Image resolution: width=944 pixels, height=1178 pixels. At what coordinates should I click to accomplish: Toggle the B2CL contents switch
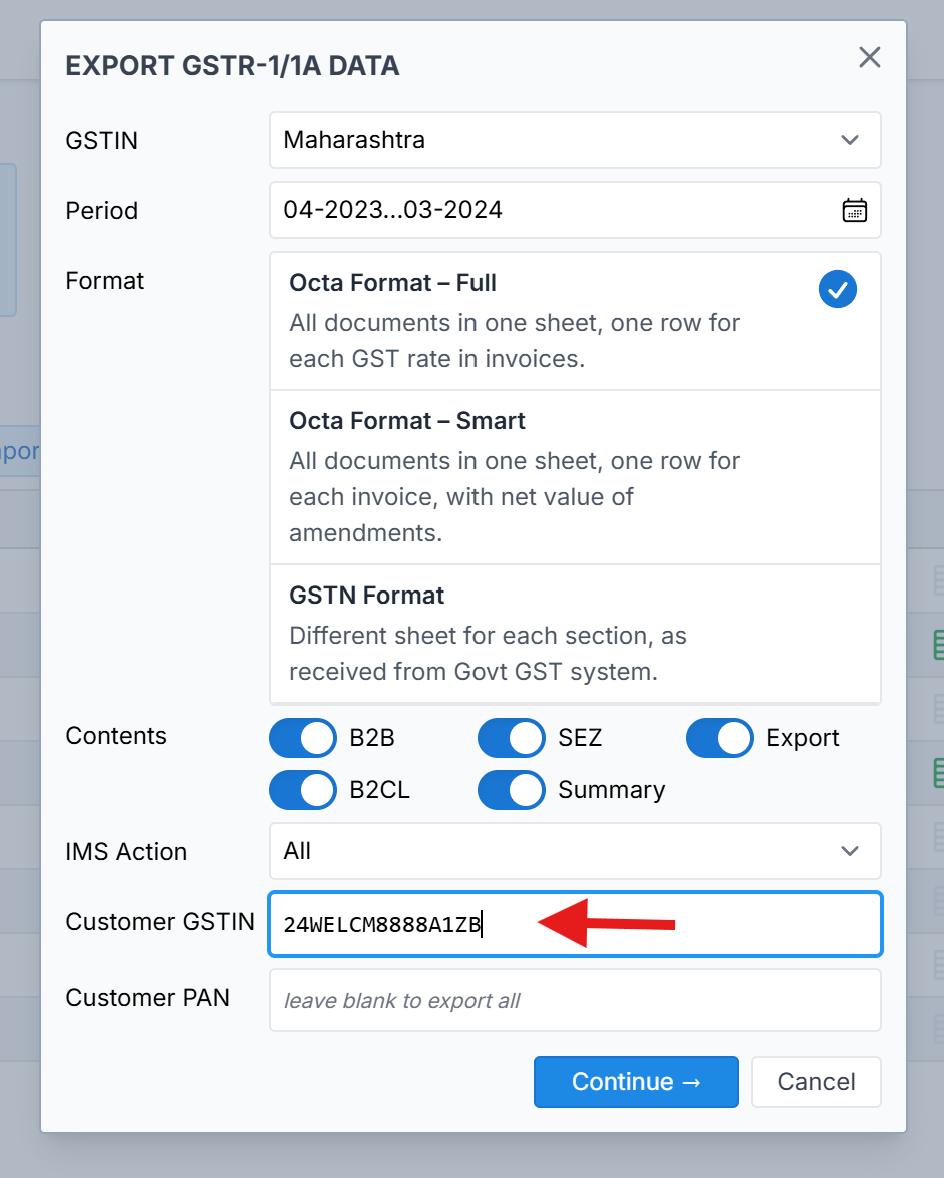pos(303,790)
